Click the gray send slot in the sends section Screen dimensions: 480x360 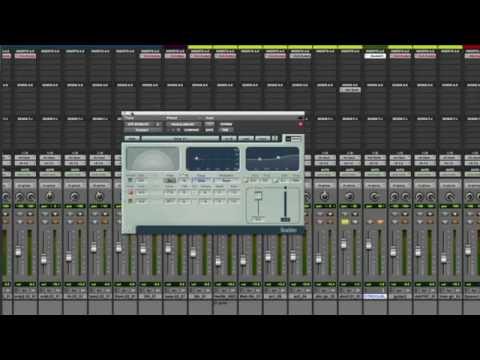click(350, 90)
